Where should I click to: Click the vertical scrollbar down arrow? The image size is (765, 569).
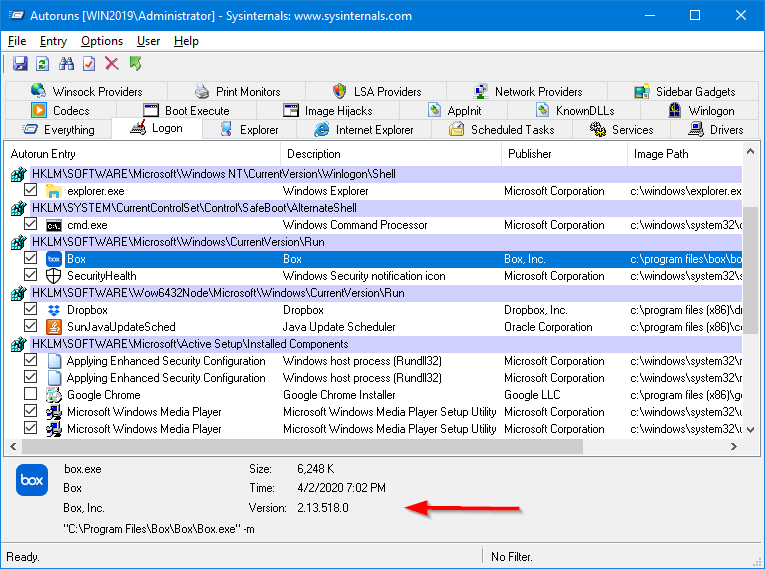[x=751, y=431]
